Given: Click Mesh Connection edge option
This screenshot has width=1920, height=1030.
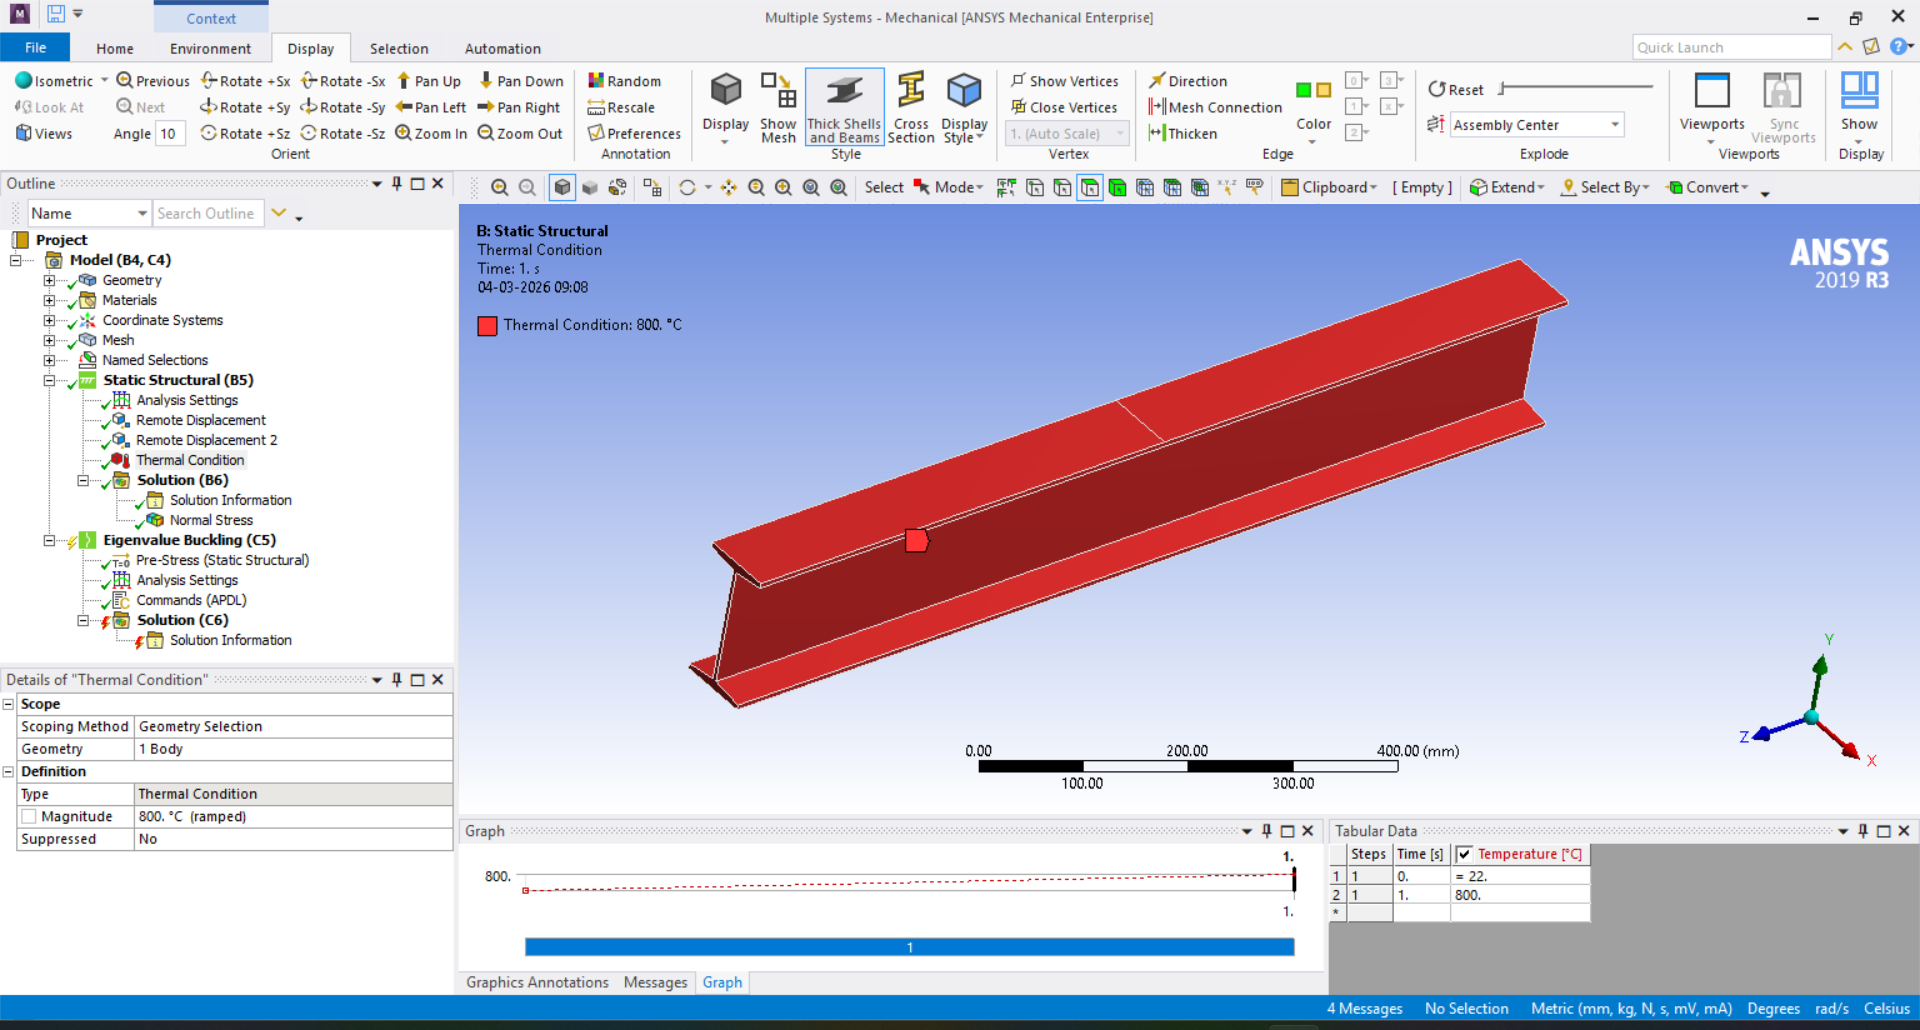Looking at the screenshot, I should point(1215,107).
